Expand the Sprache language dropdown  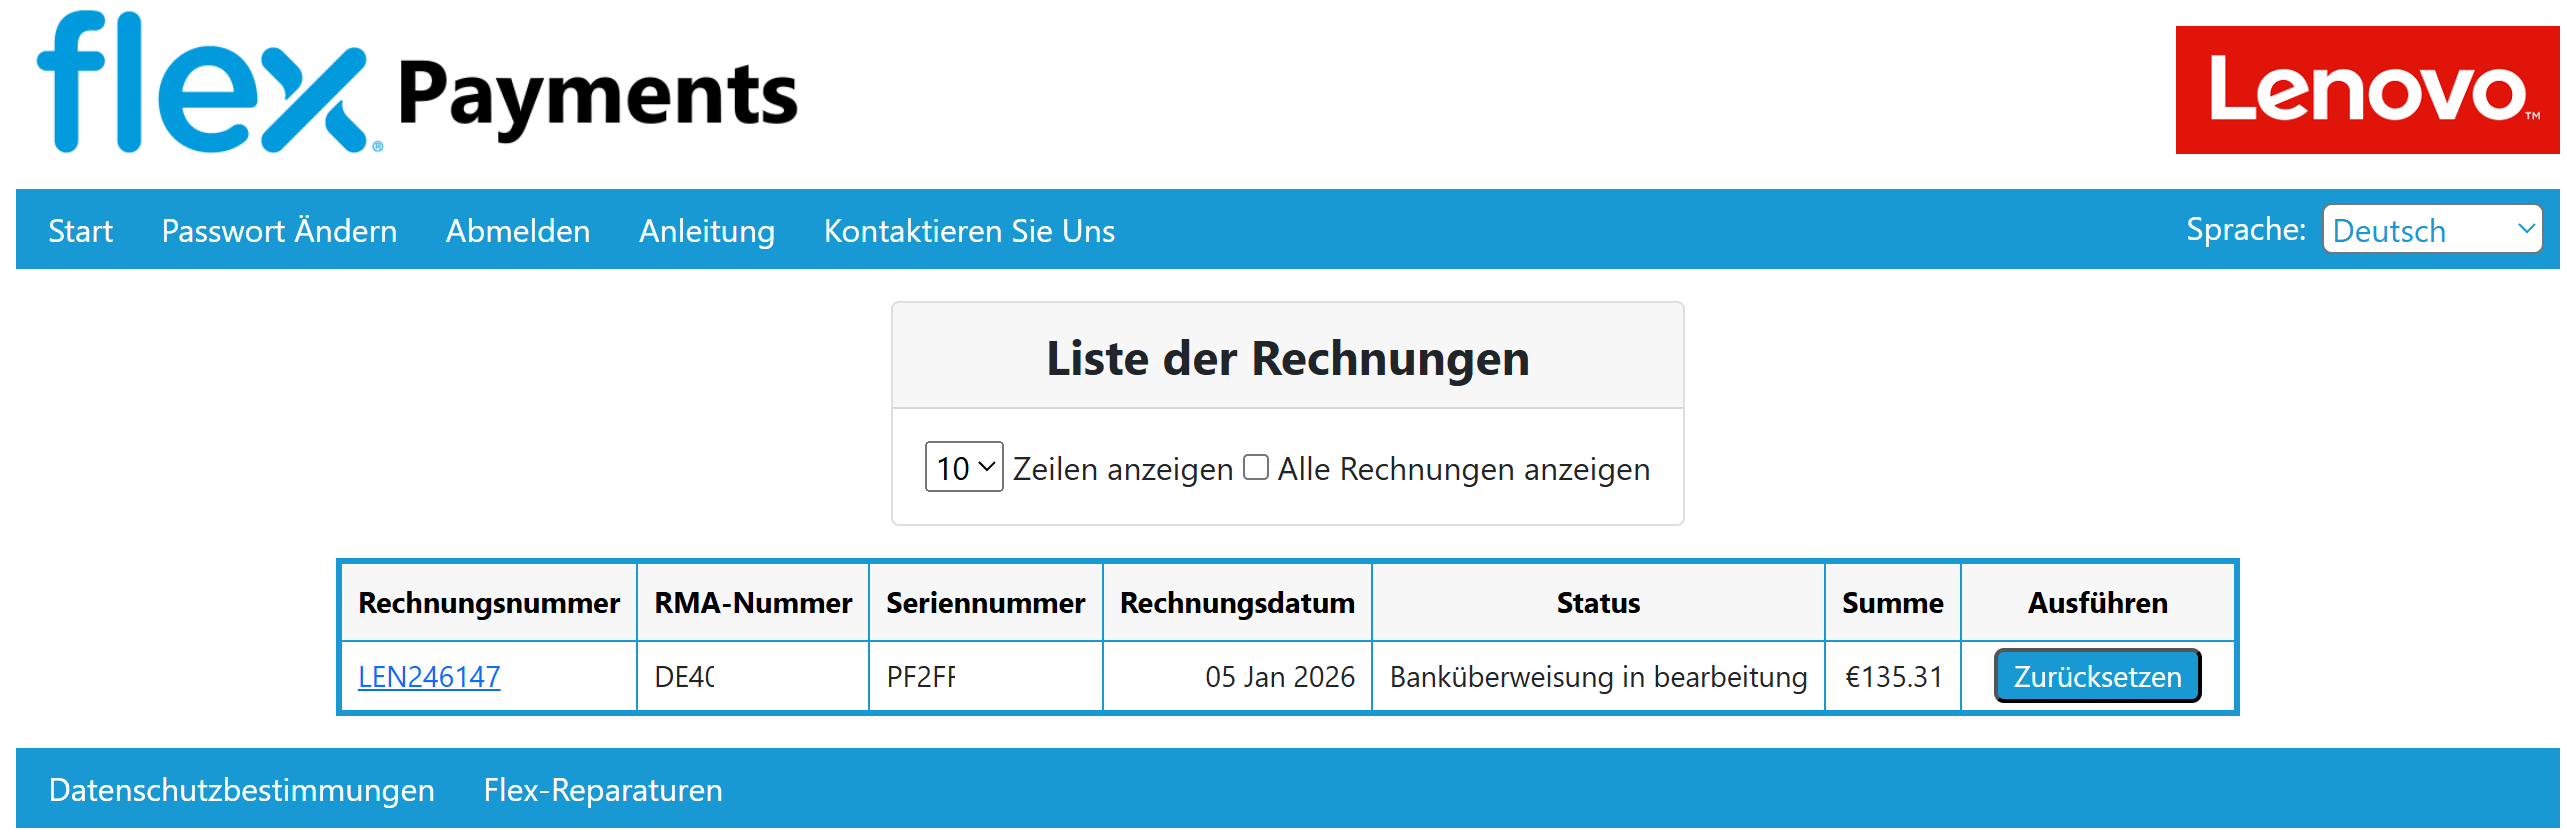2430,230
